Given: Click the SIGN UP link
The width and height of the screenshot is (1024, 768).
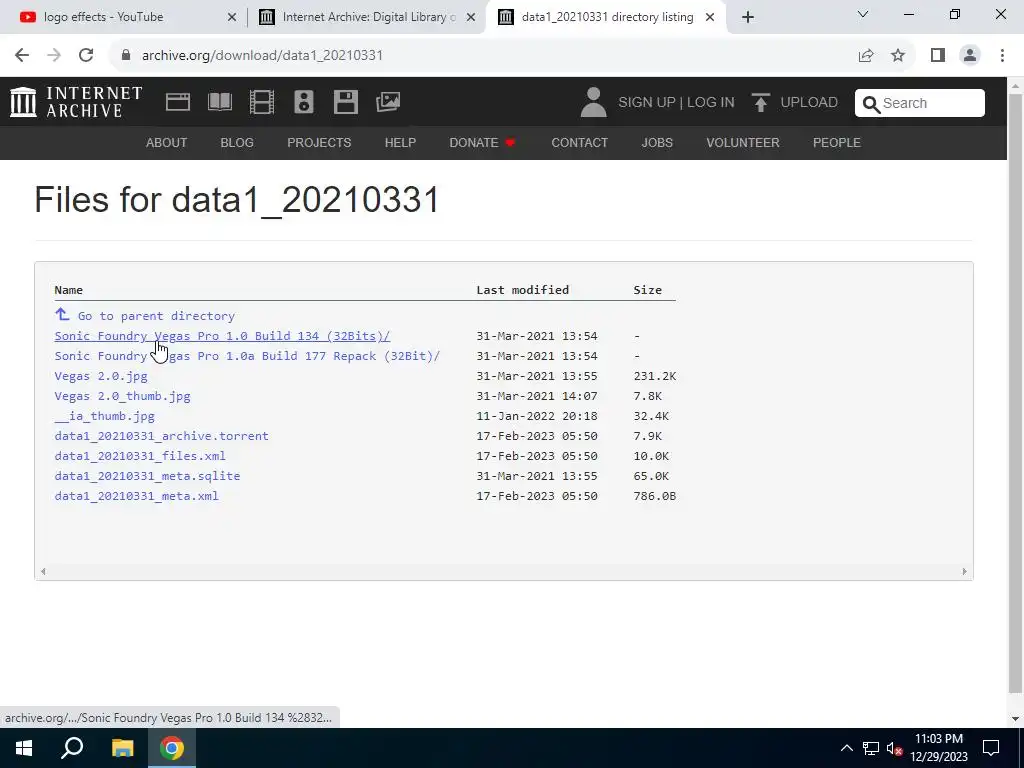Looking at the screenshot, I should pos(647,103).
